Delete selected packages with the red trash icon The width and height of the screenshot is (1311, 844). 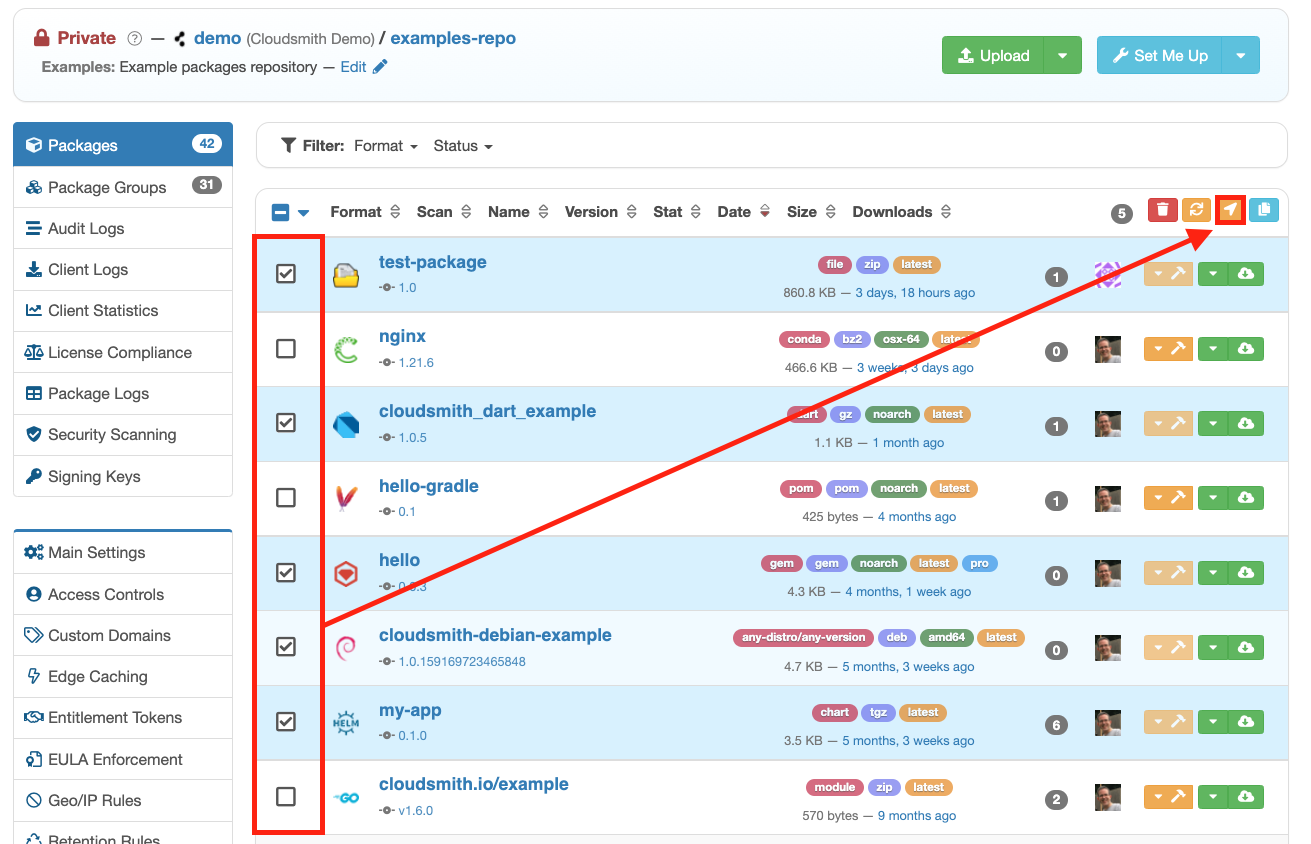point(1161,210)
